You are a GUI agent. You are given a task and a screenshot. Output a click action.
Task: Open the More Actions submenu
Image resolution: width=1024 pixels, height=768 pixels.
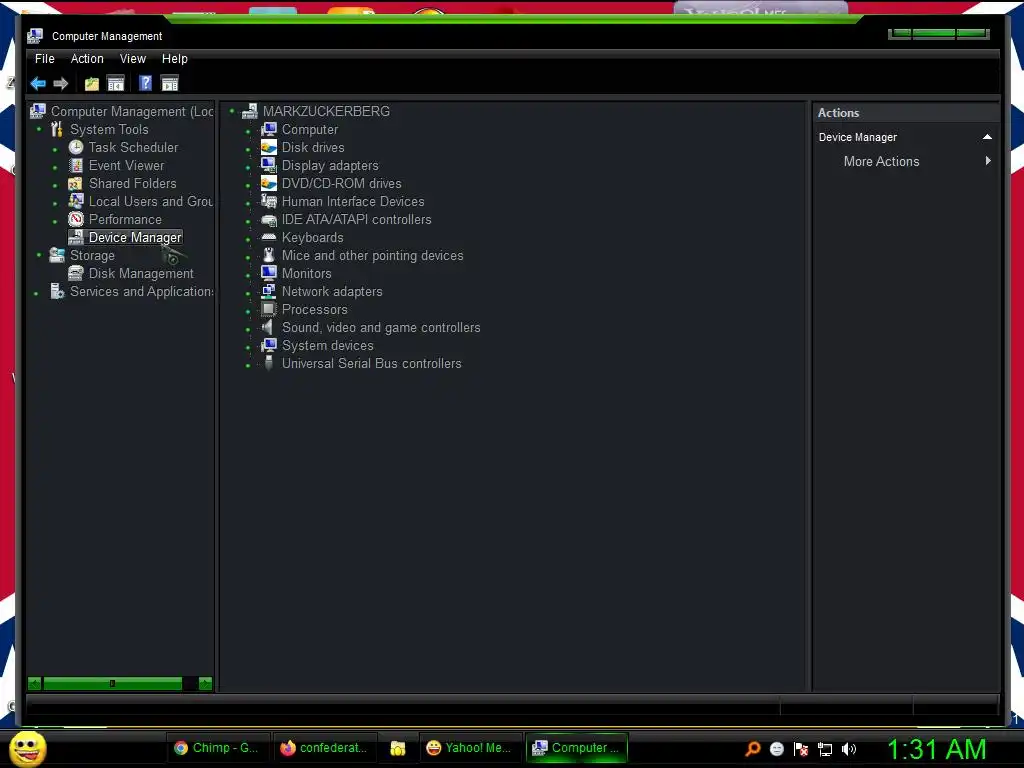881,161
